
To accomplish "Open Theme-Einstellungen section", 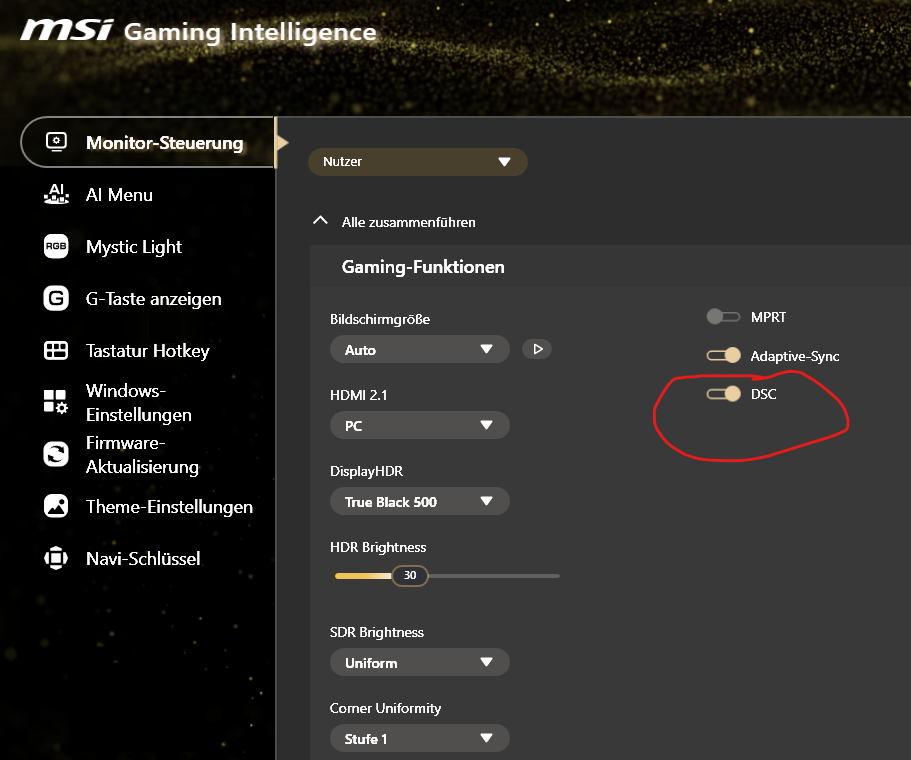I will pos(169,507).
